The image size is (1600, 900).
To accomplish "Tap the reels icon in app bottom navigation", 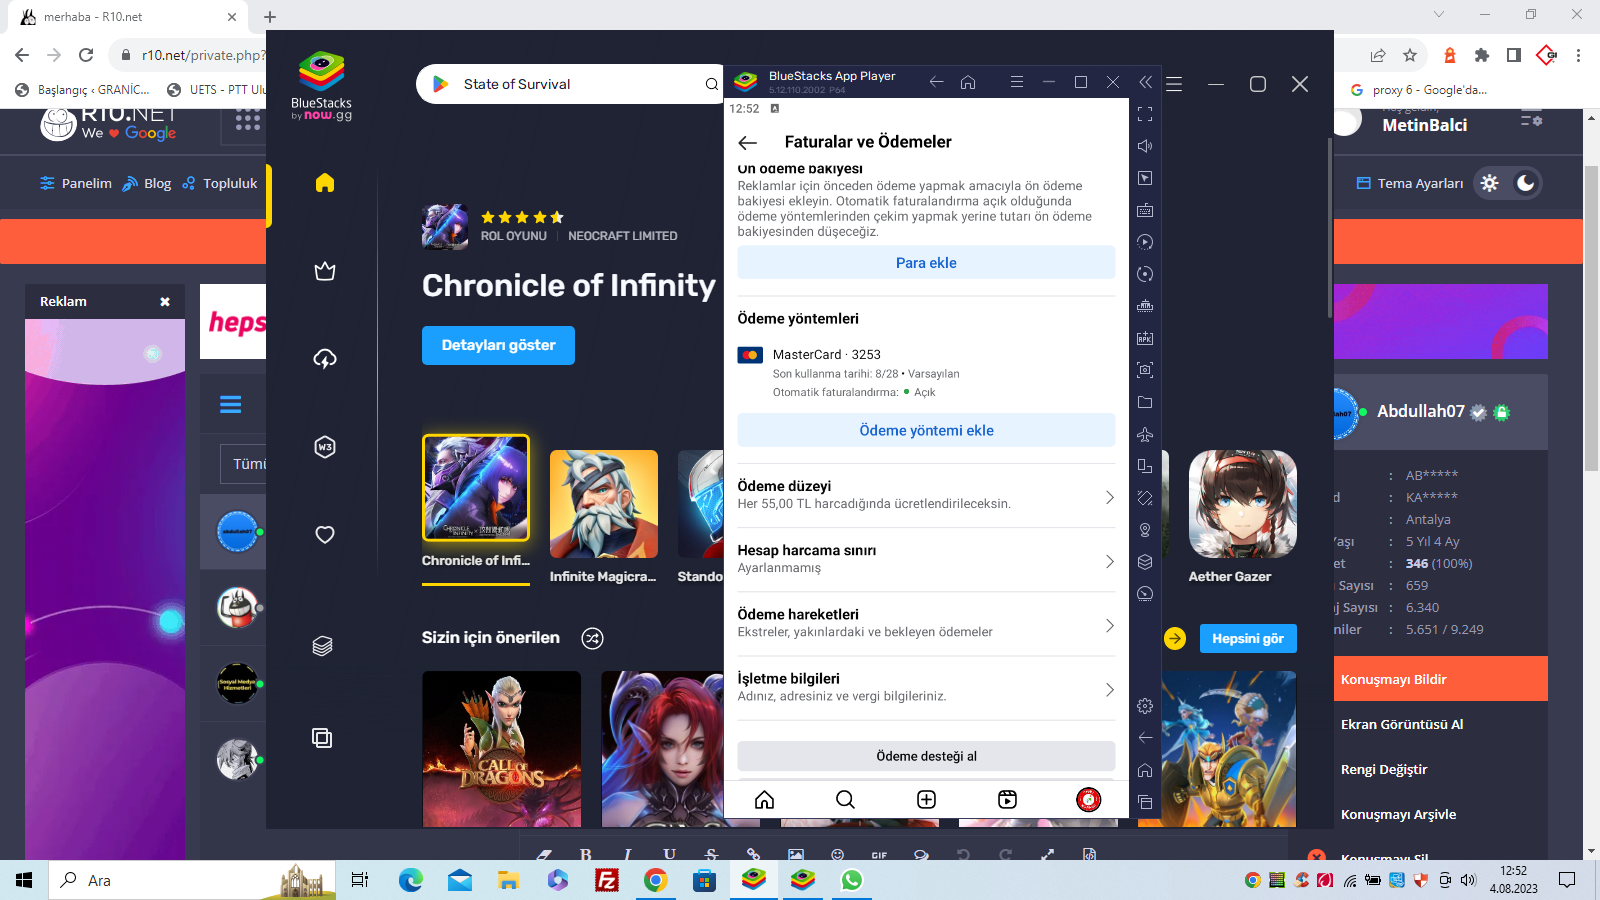I will point(1007,799).
